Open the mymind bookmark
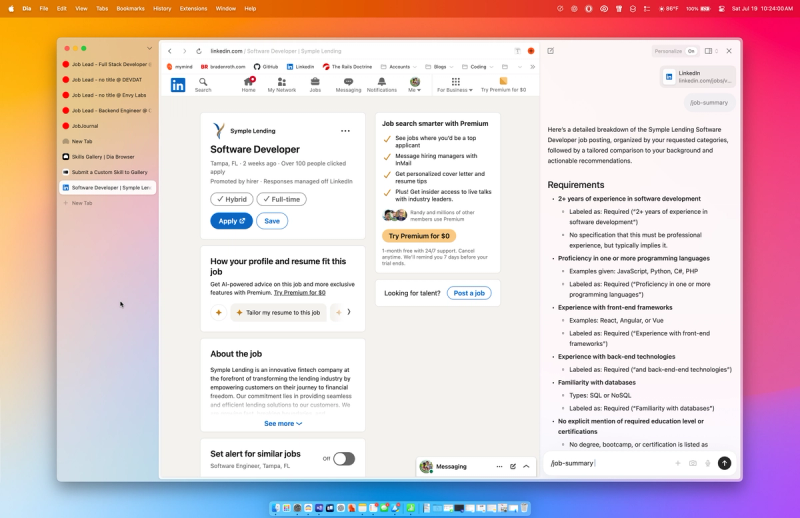Viewport: 800px width, 518px height. 180,67
